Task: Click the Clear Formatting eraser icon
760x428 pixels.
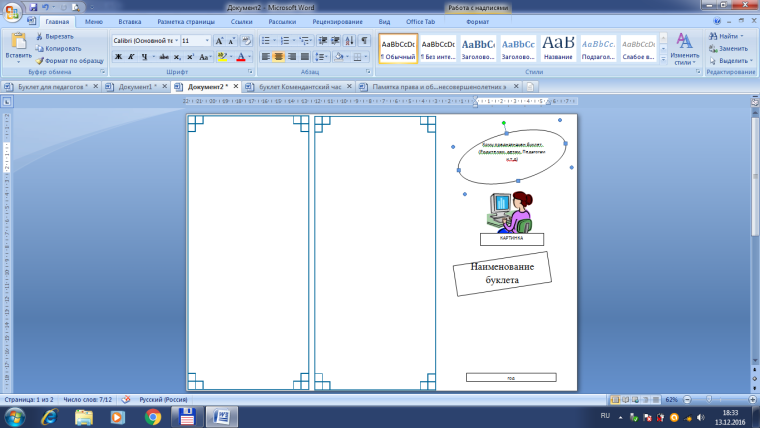Action: click(x=246, y=41)
